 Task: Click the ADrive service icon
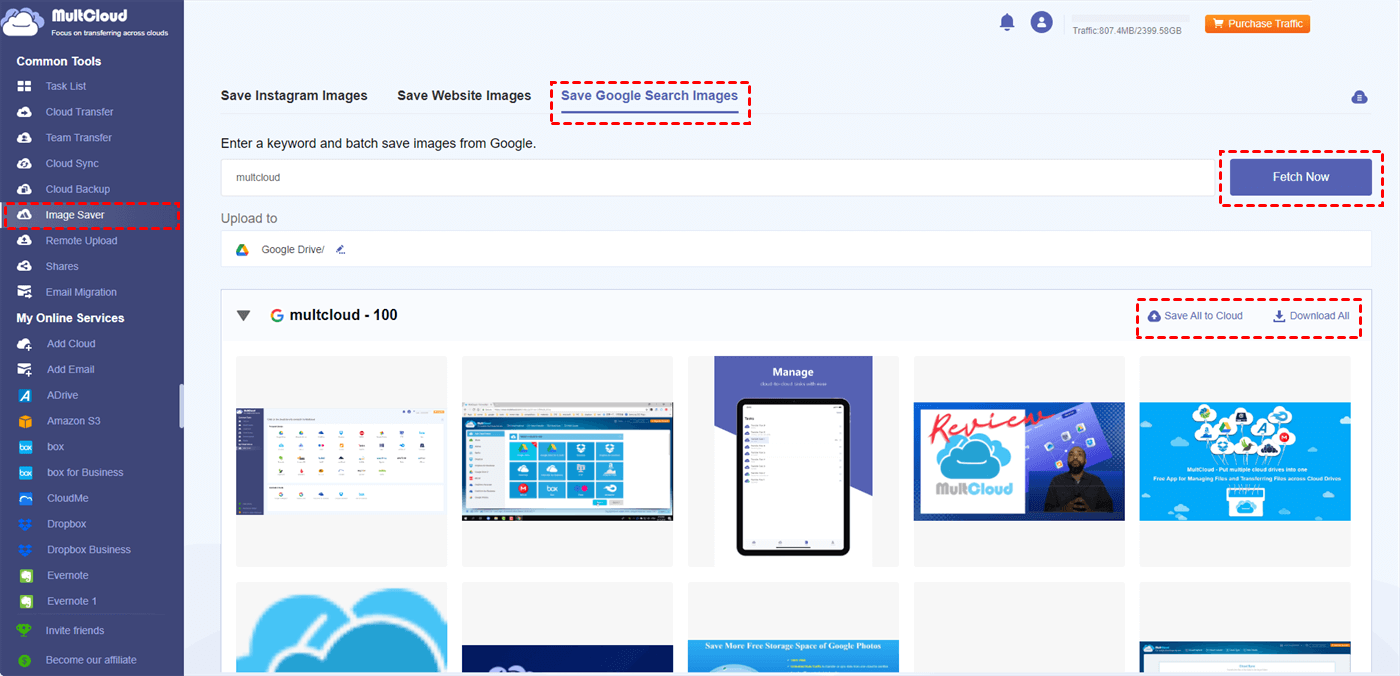26,395
